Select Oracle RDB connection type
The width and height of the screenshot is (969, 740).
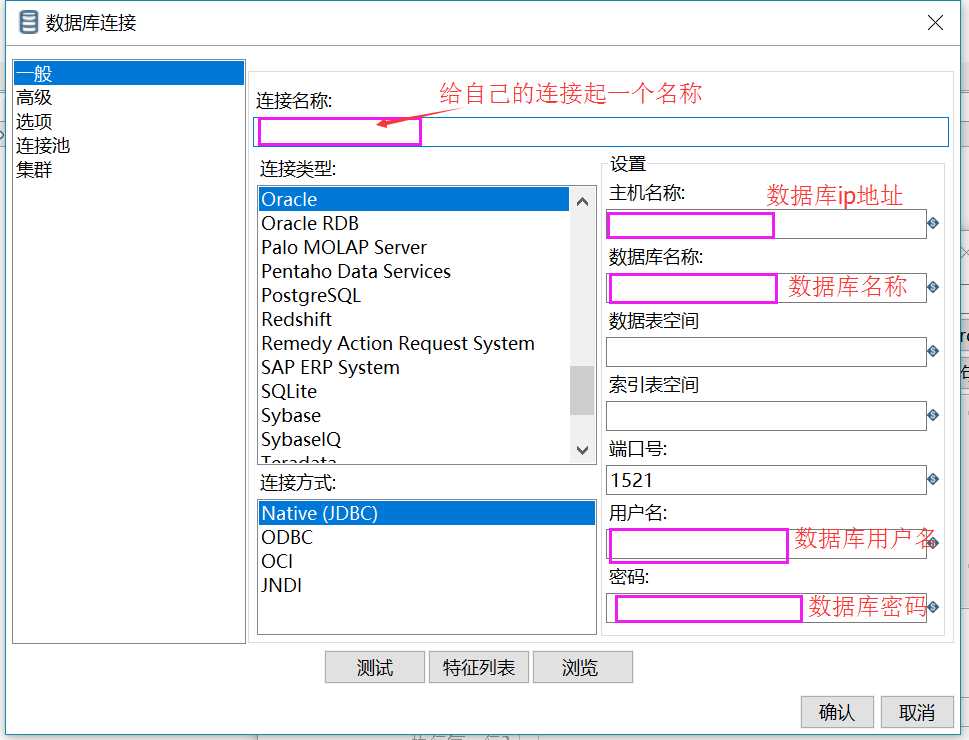[x=413, y=223]
